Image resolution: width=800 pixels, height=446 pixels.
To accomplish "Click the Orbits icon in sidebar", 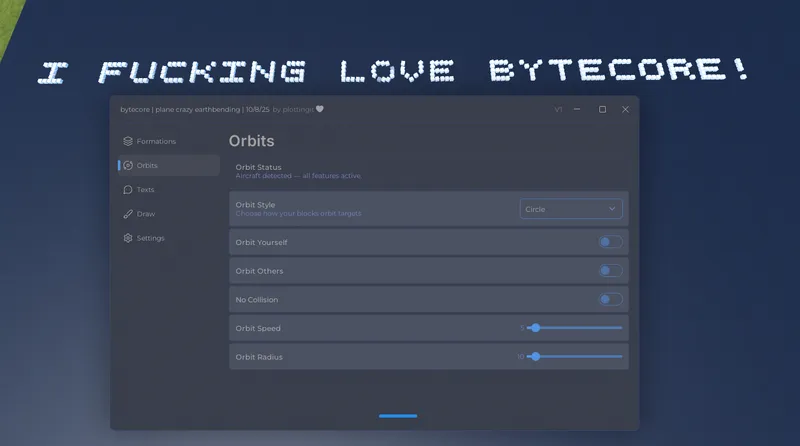I will [128, 165].
